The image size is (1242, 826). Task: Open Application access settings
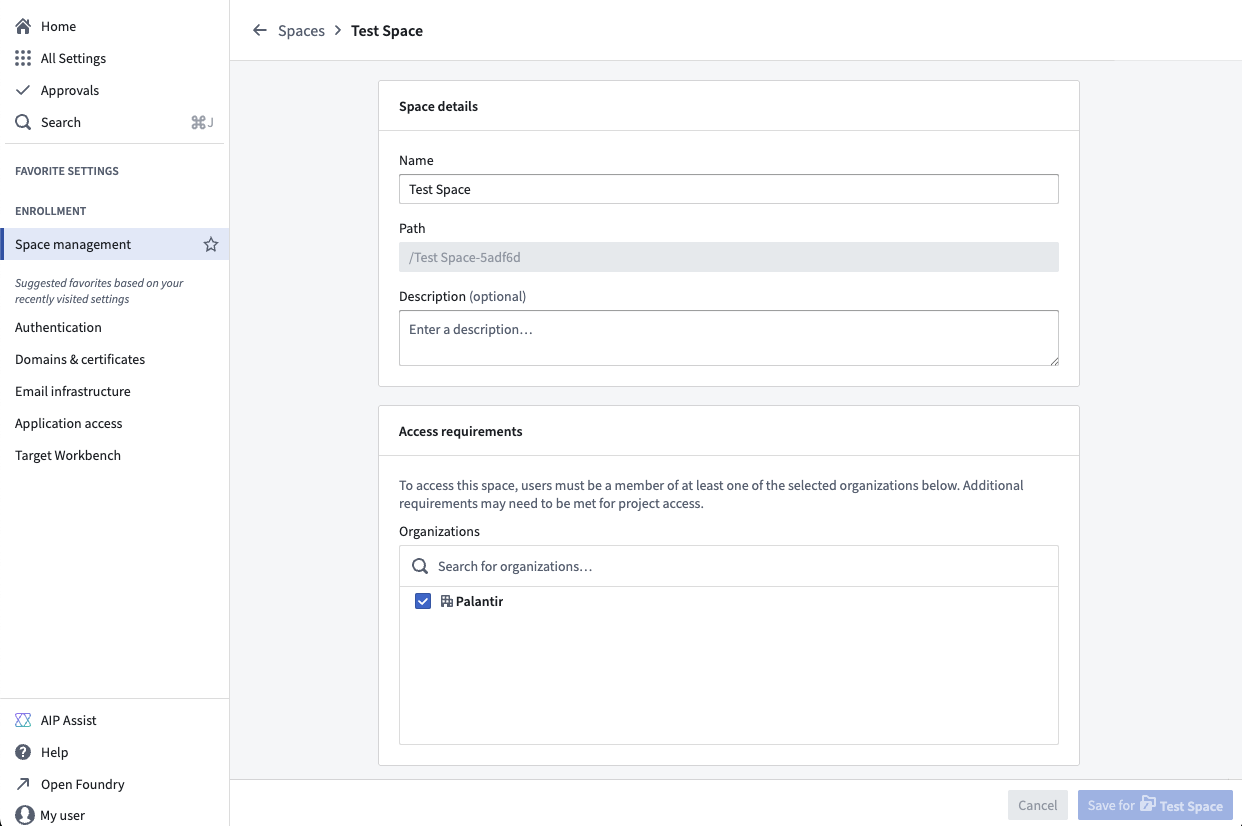(x=69, y=423)
